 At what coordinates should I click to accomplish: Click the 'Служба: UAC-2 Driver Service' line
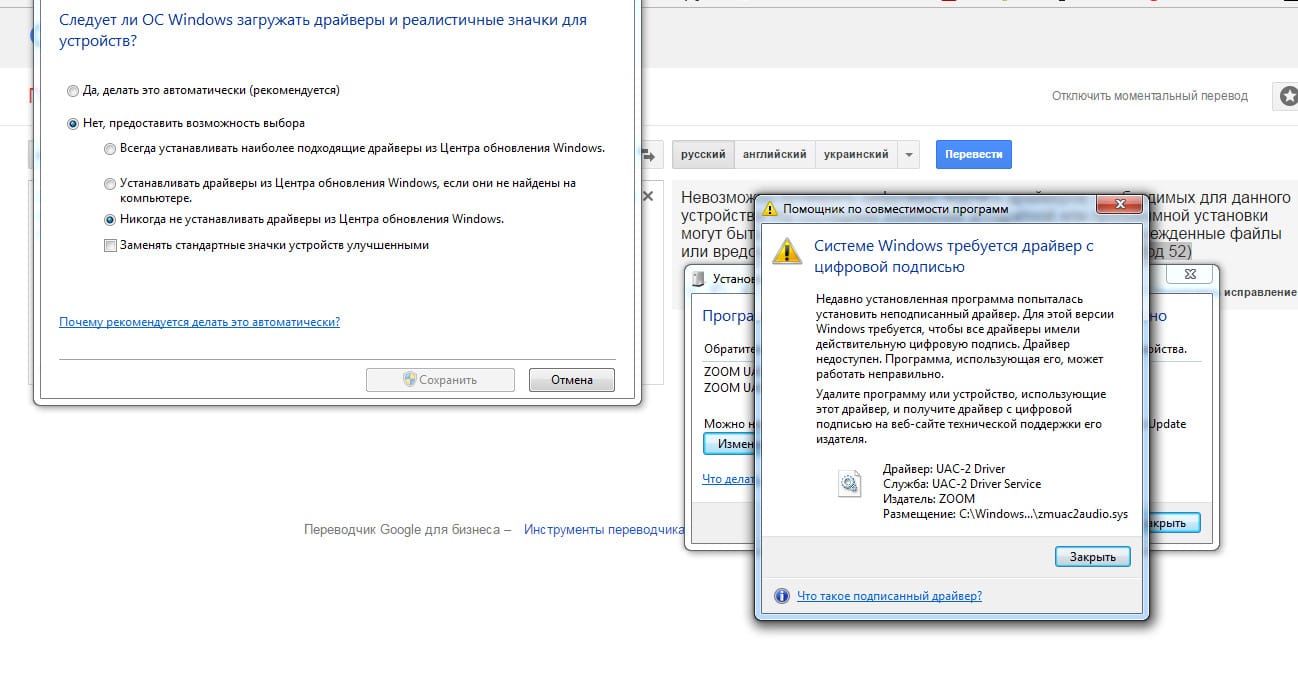pyautogui.click(x=962, y=484)
